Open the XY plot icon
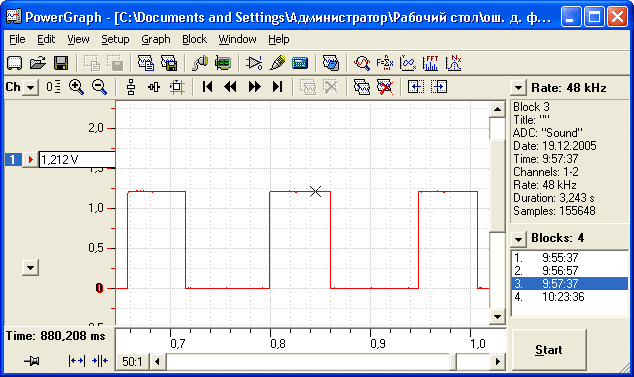Viewport: 634px width, 377px height. pyautogui.click(x=408, y=63)
